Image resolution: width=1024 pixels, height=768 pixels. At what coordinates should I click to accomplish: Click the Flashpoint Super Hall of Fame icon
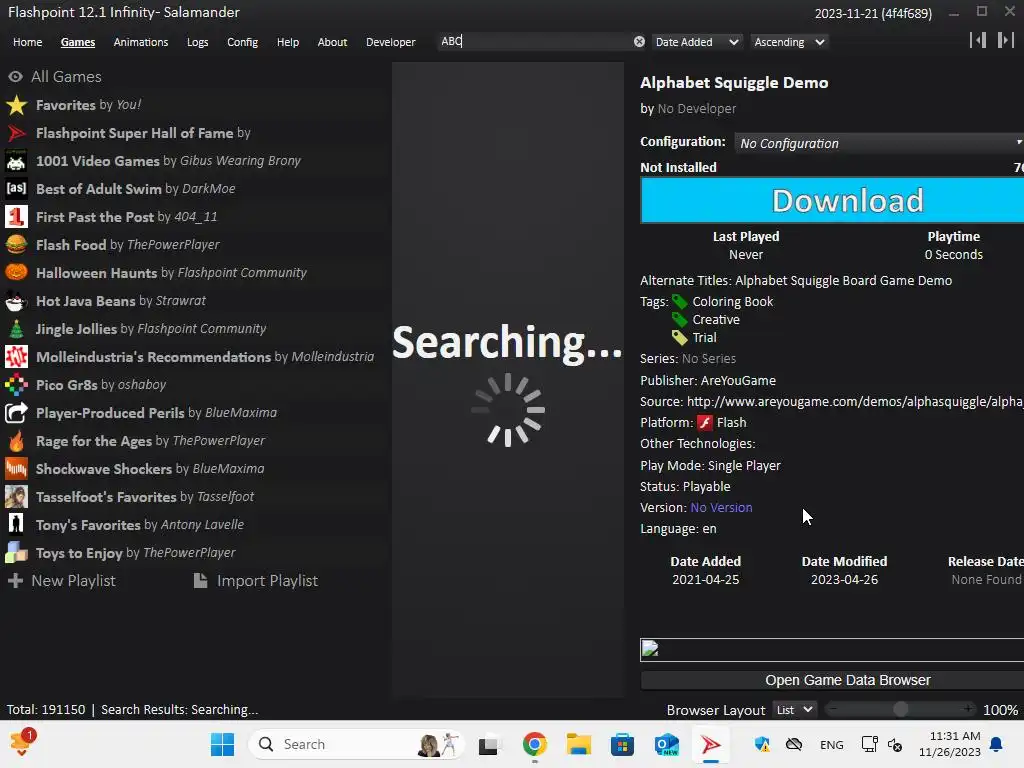coord(16,133)
